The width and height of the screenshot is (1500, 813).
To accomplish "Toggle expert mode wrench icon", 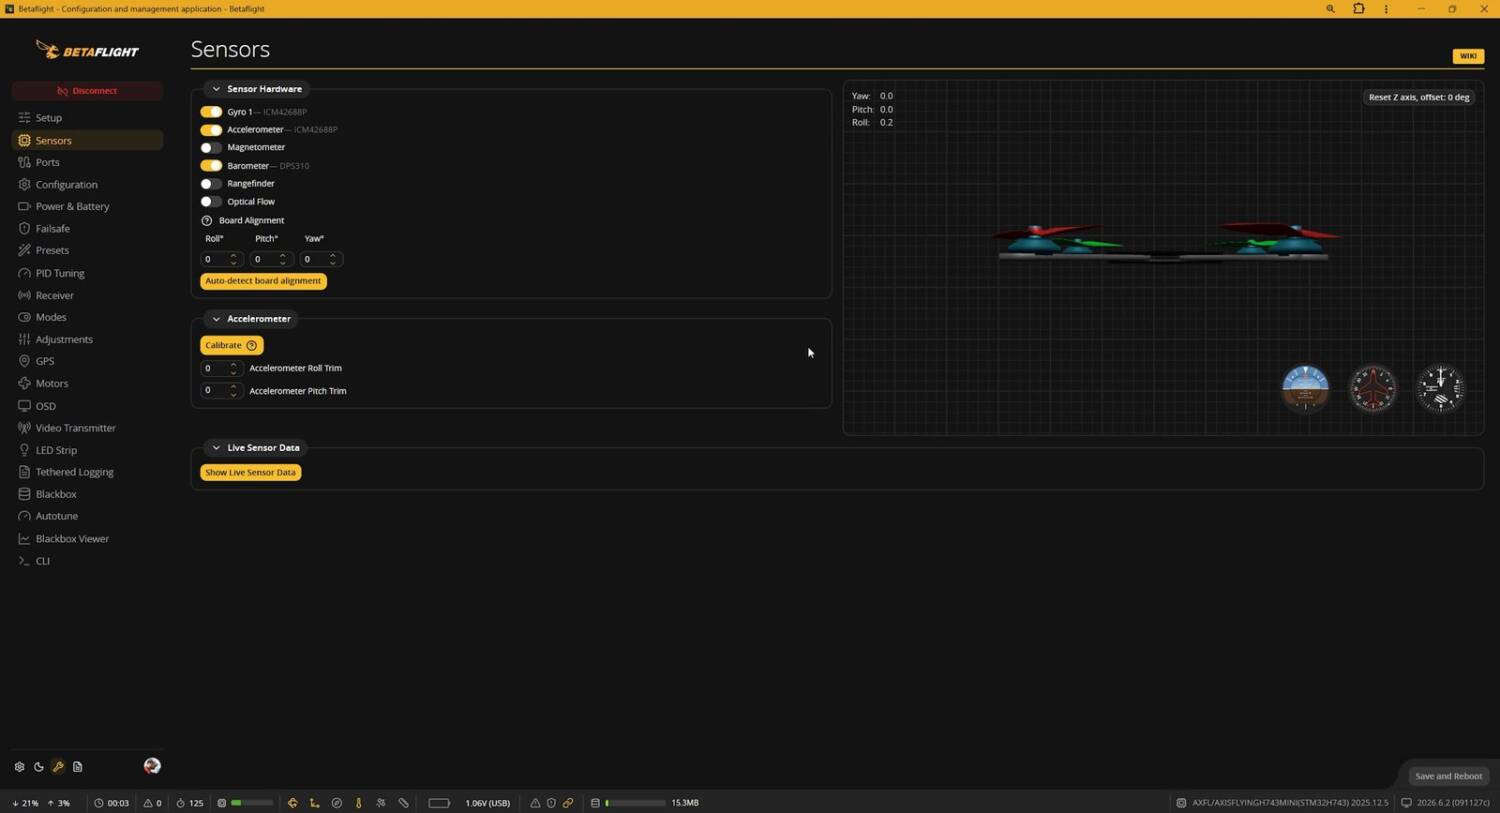I will [58, 767].
